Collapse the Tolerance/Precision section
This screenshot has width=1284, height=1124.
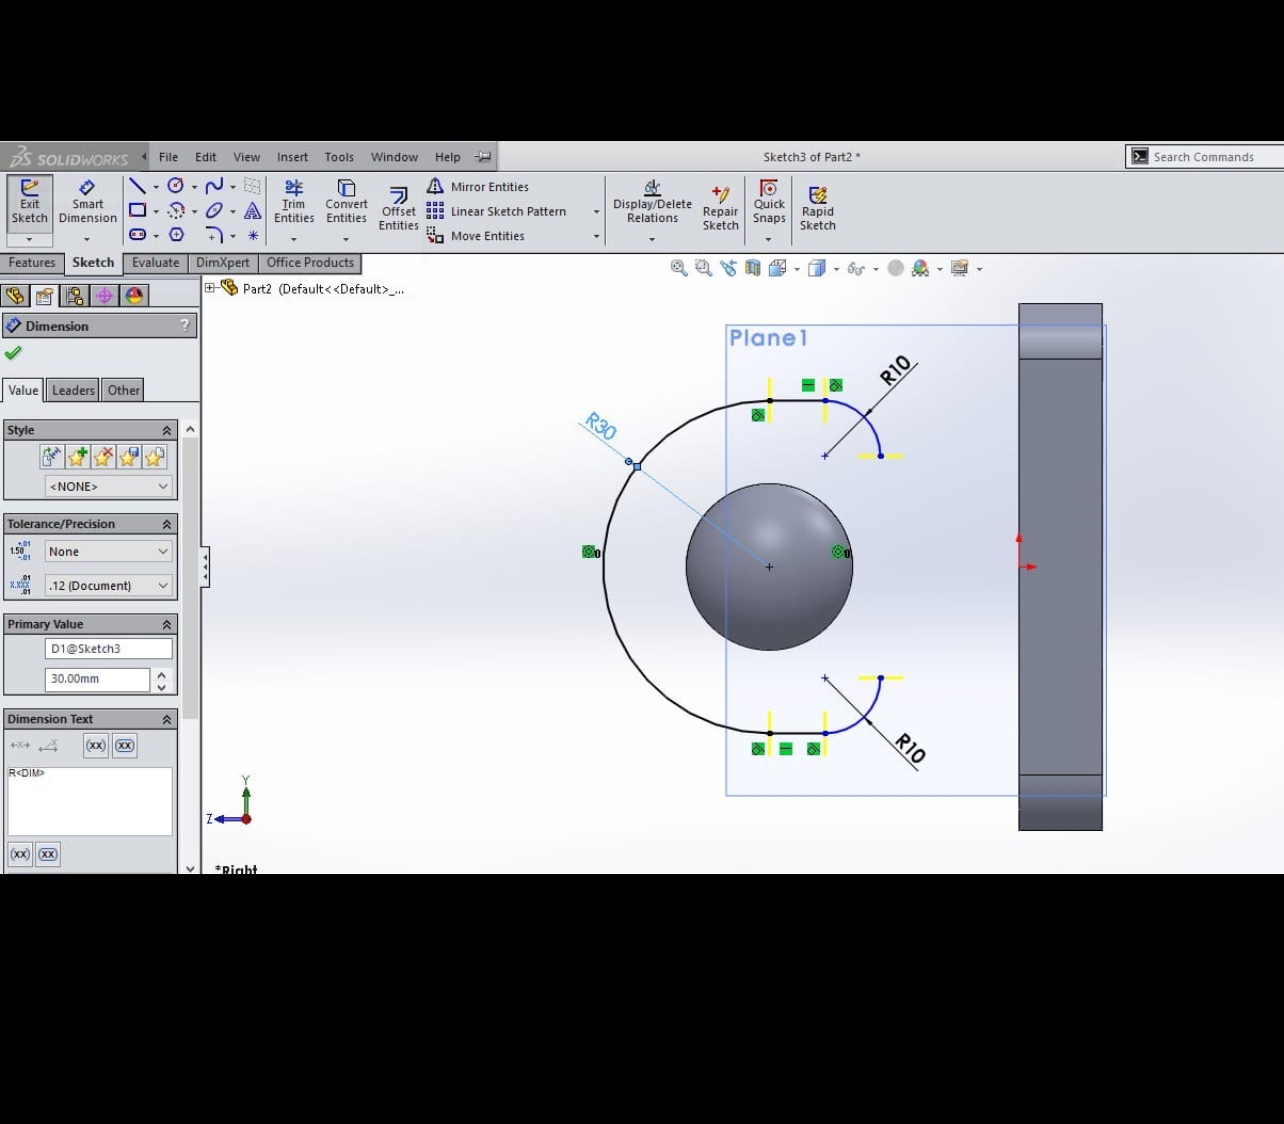[x=167, y=524]
